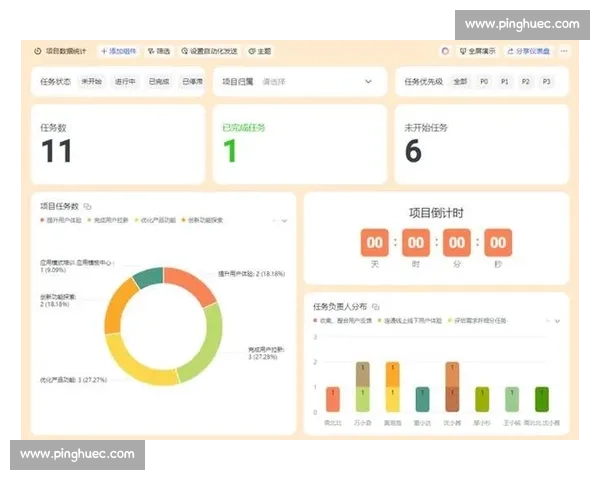600x480 pixels.
Task: Toggle the 提升用户体验 legend item
Action: (61, 220)
